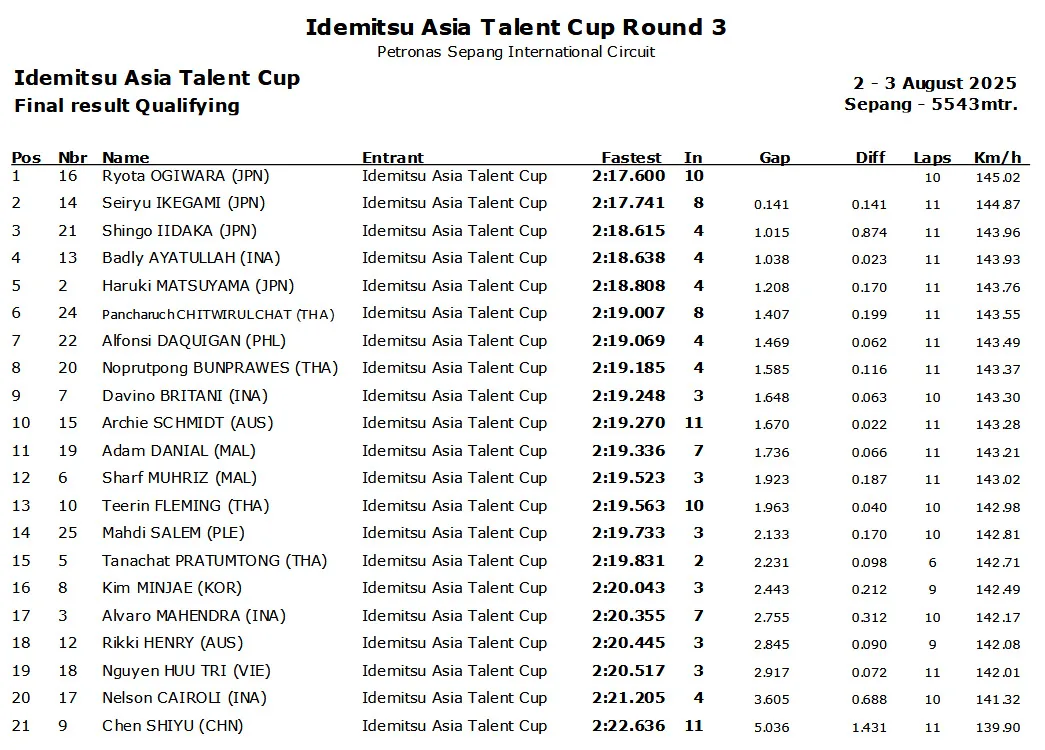1045x750 pixels.
Task: Click rider name Ryota OGIWARA (JPN)
Action: pos(186,176)
